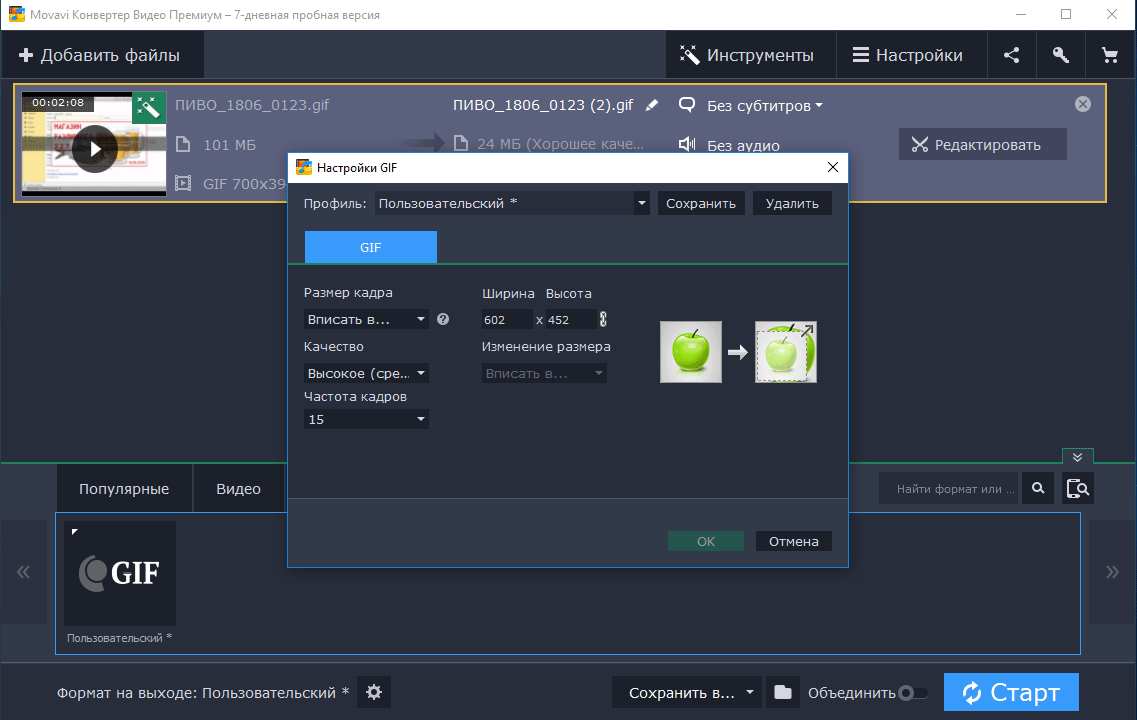Click the Edit button with scissors

983,144
